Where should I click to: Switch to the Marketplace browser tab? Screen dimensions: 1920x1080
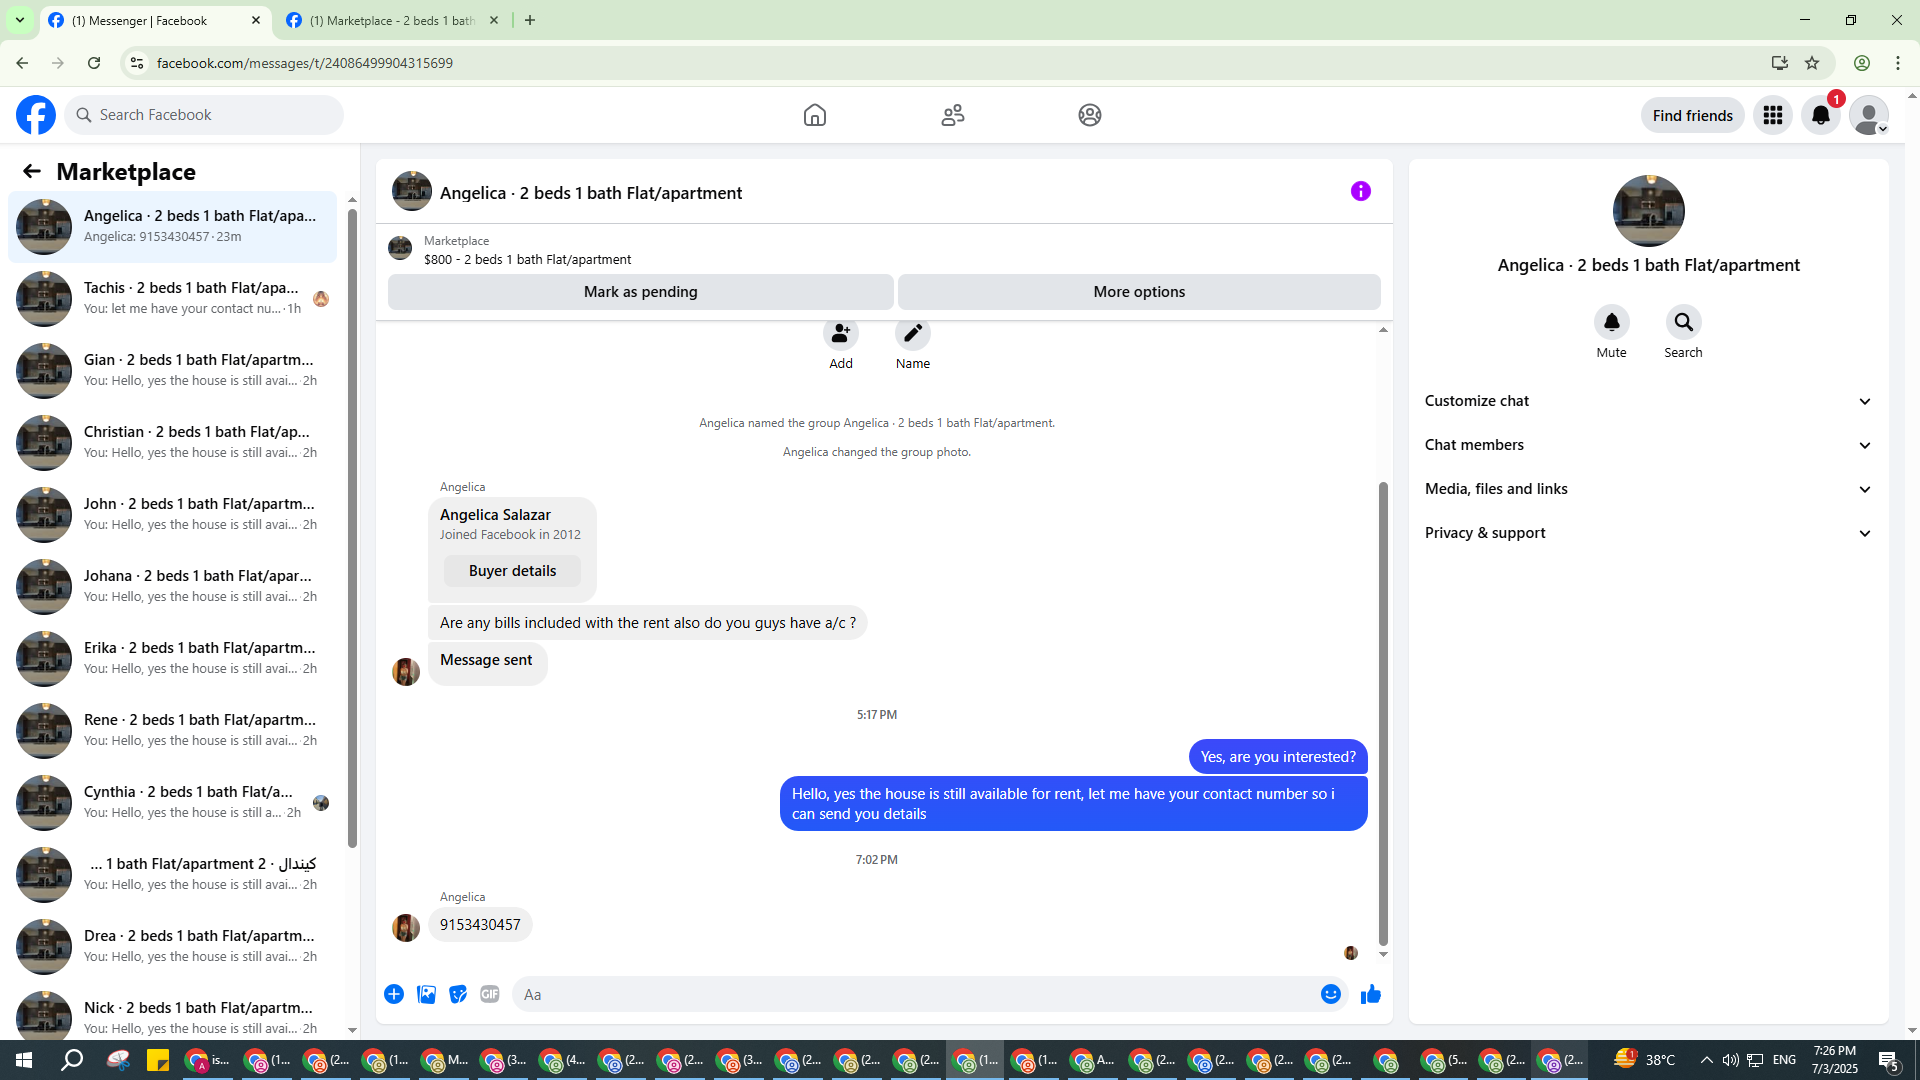click(392, 20)
